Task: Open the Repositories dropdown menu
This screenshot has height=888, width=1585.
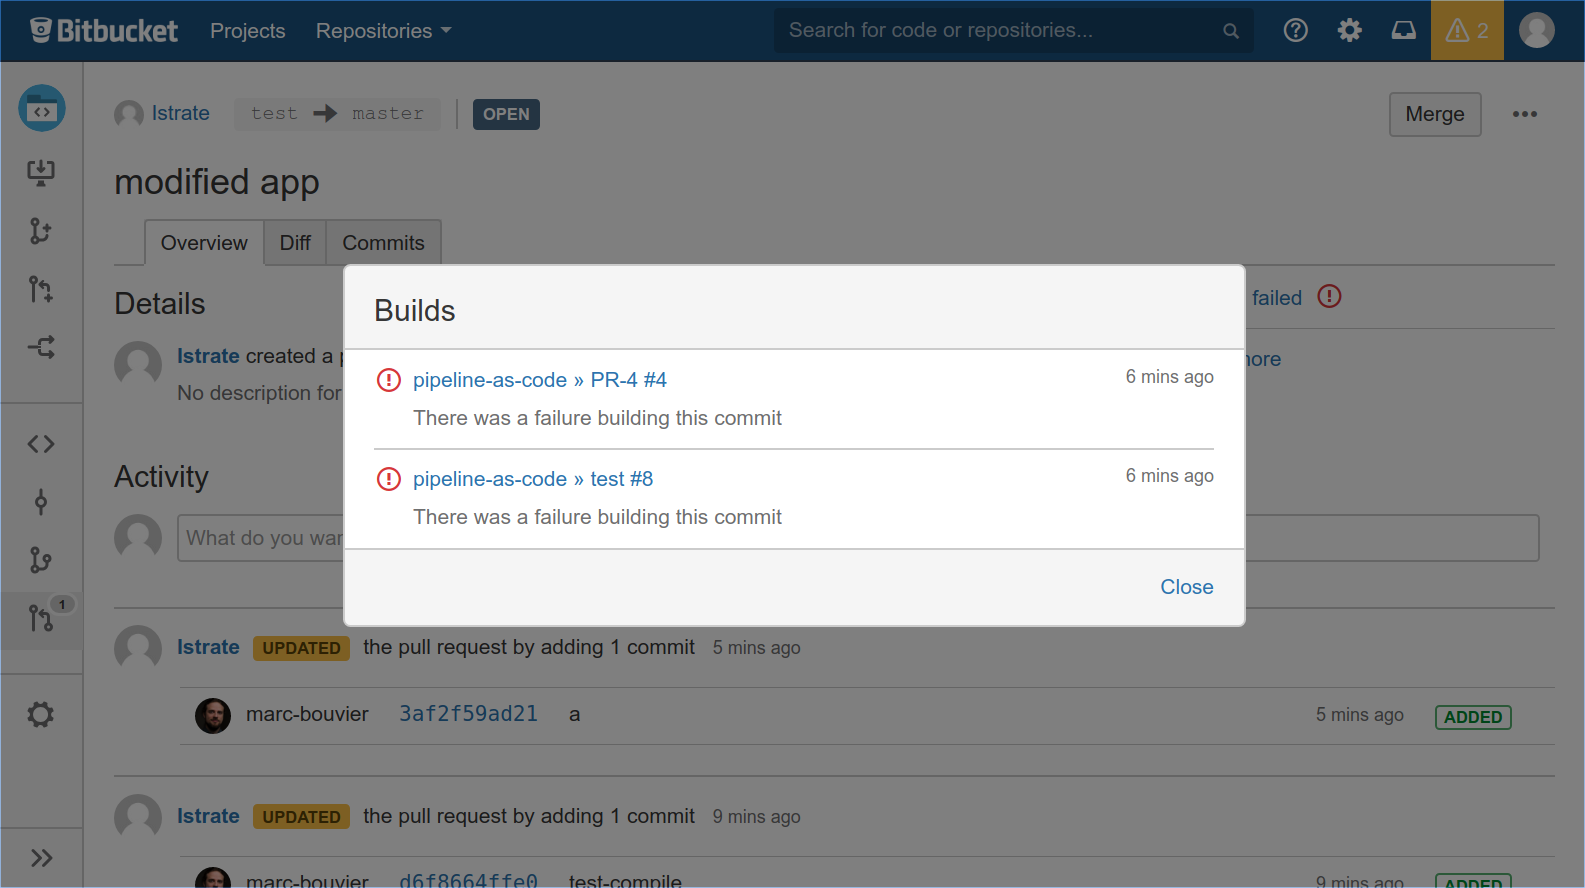Action: pos(384,31)
